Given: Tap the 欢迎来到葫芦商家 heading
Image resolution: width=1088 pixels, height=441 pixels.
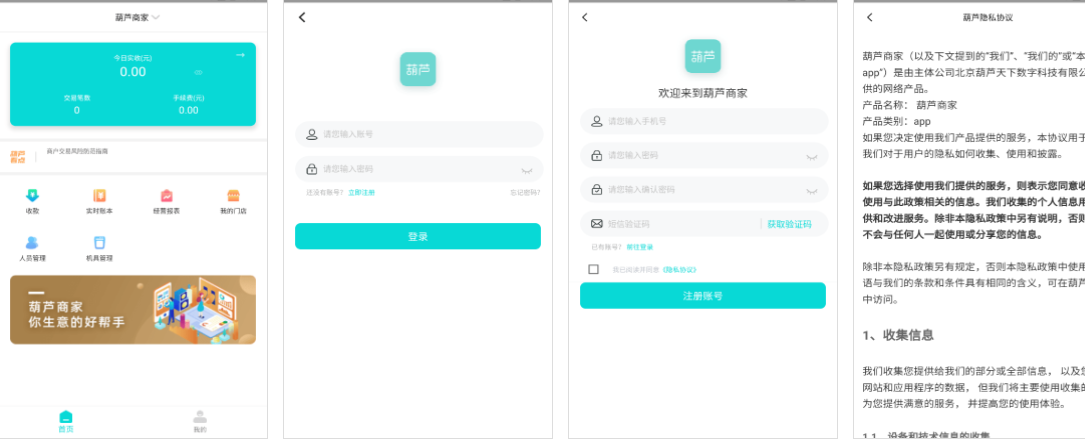Looking at the screenshot, I should [x=703, y=93].
